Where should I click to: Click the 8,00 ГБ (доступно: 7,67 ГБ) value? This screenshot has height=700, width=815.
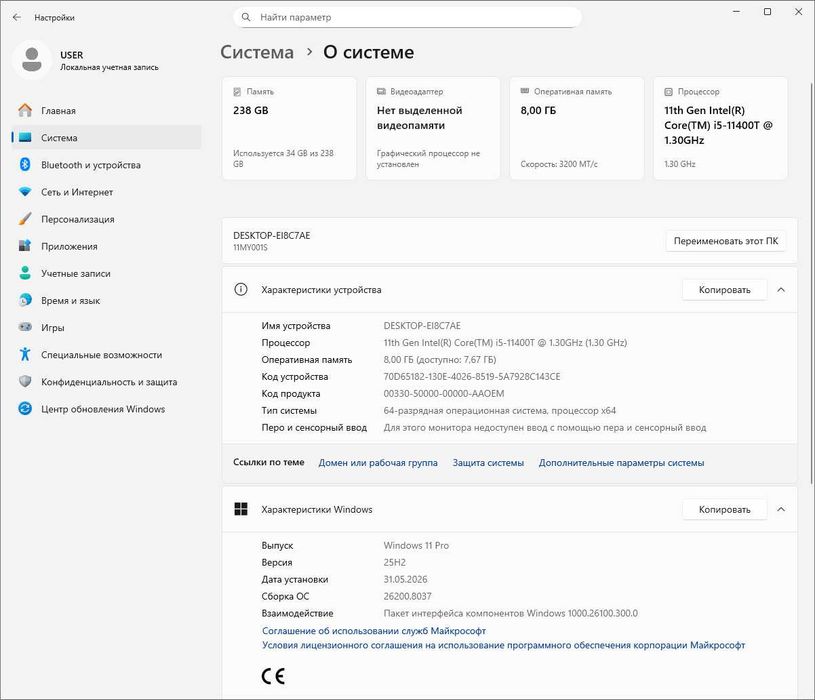click(440, 360)
